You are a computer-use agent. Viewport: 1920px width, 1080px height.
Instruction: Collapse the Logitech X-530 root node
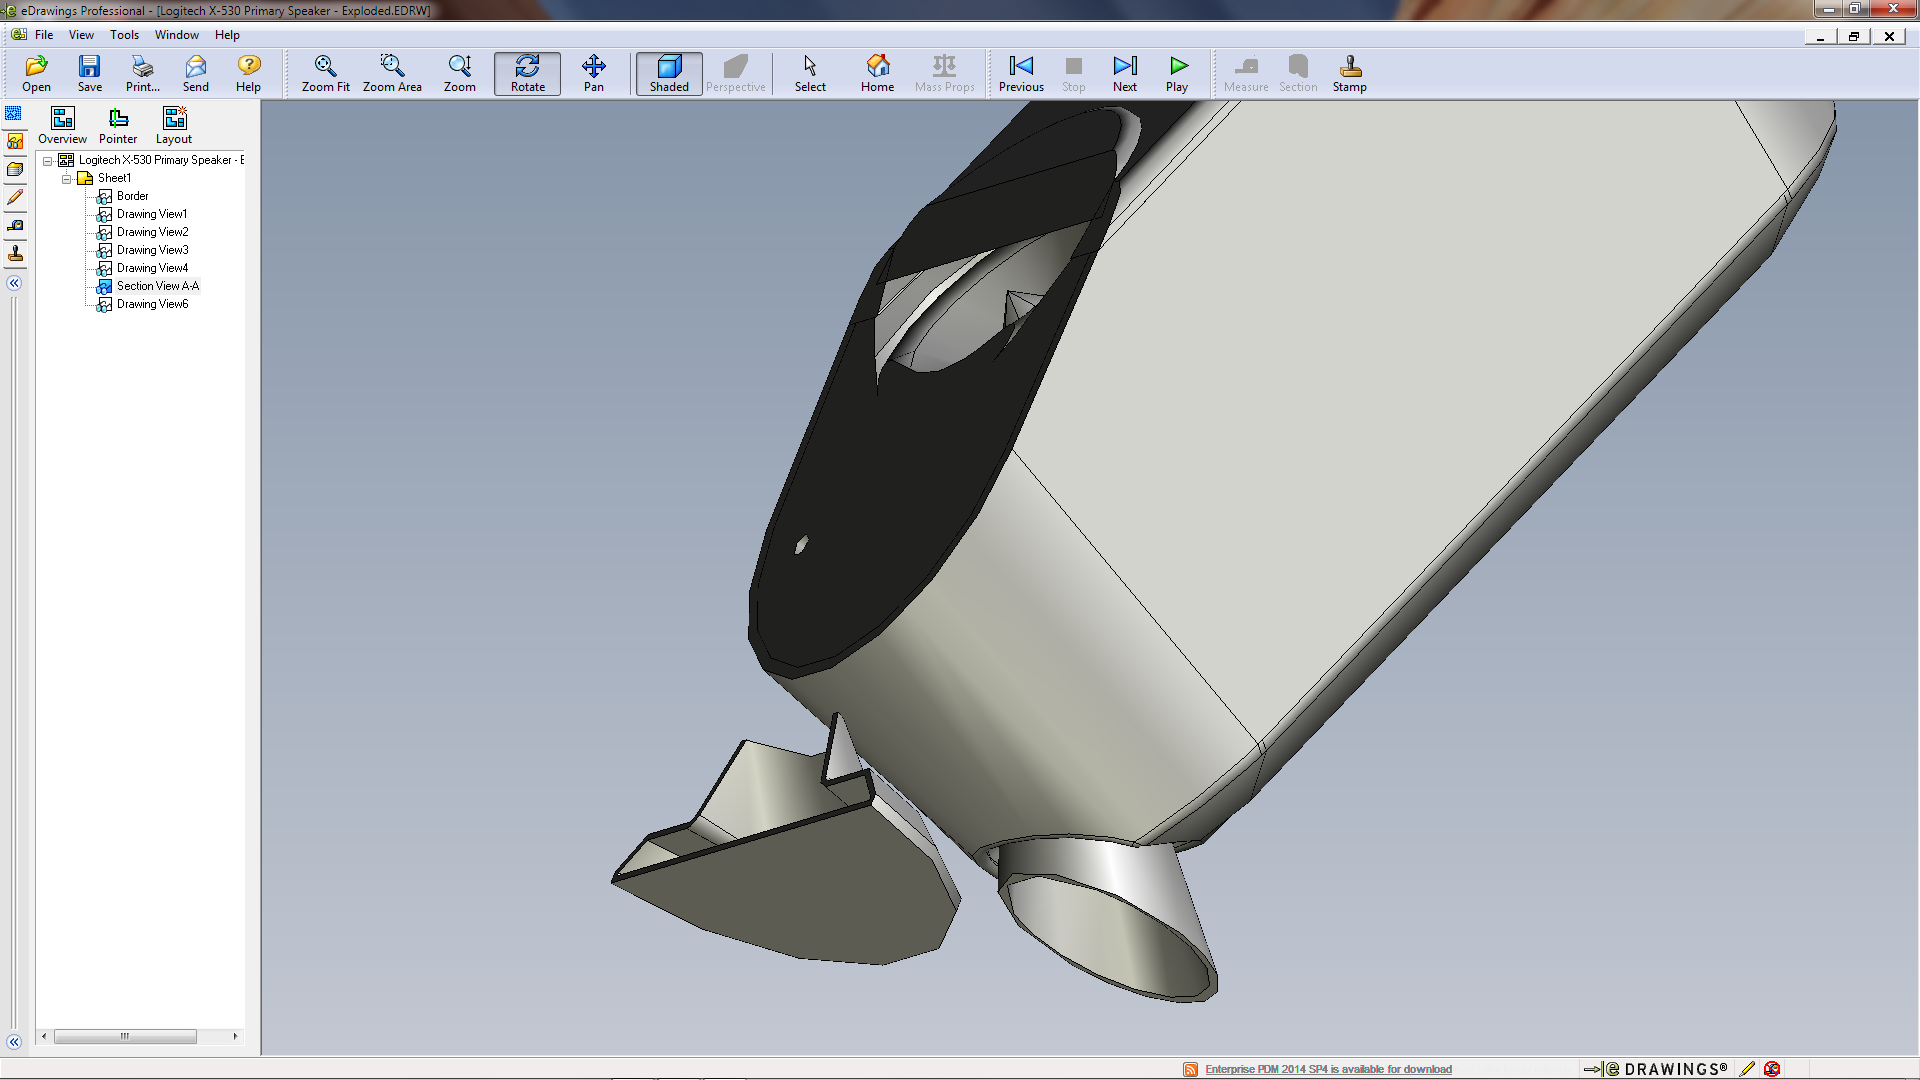point(47,161)
